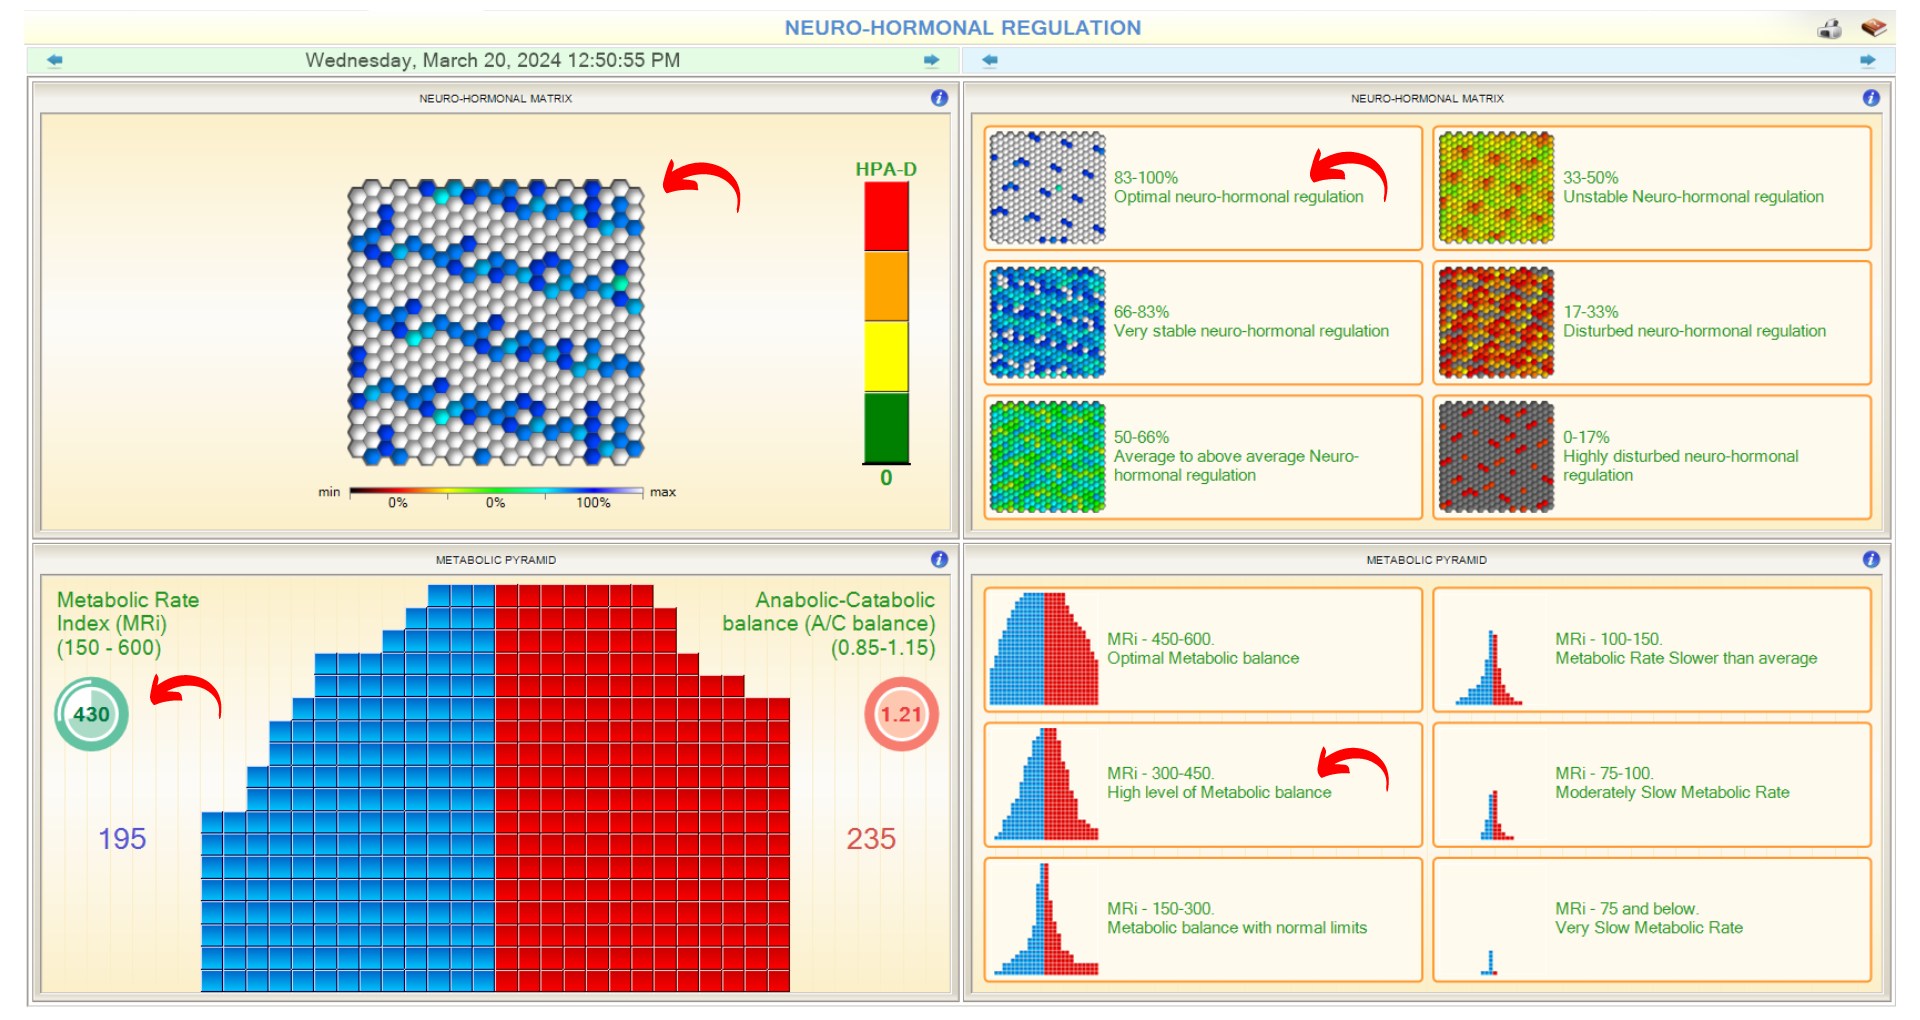Image resolution: width=1920 pixels, height=1020 pixels.
Task: Click the MRi 300-450 High level card
Action: click(x=1202, y=784)
